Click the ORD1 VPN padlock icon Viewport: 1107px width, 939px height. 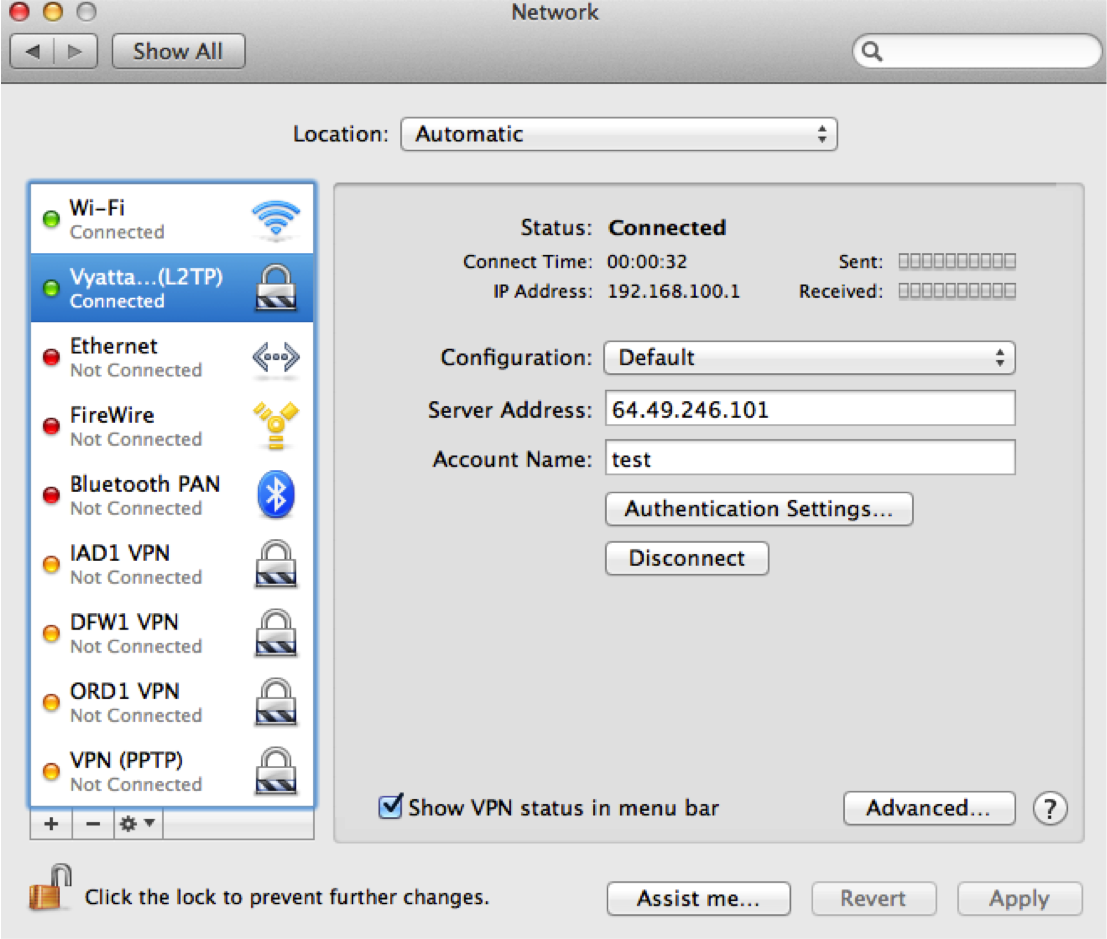[x=275, y=702]
